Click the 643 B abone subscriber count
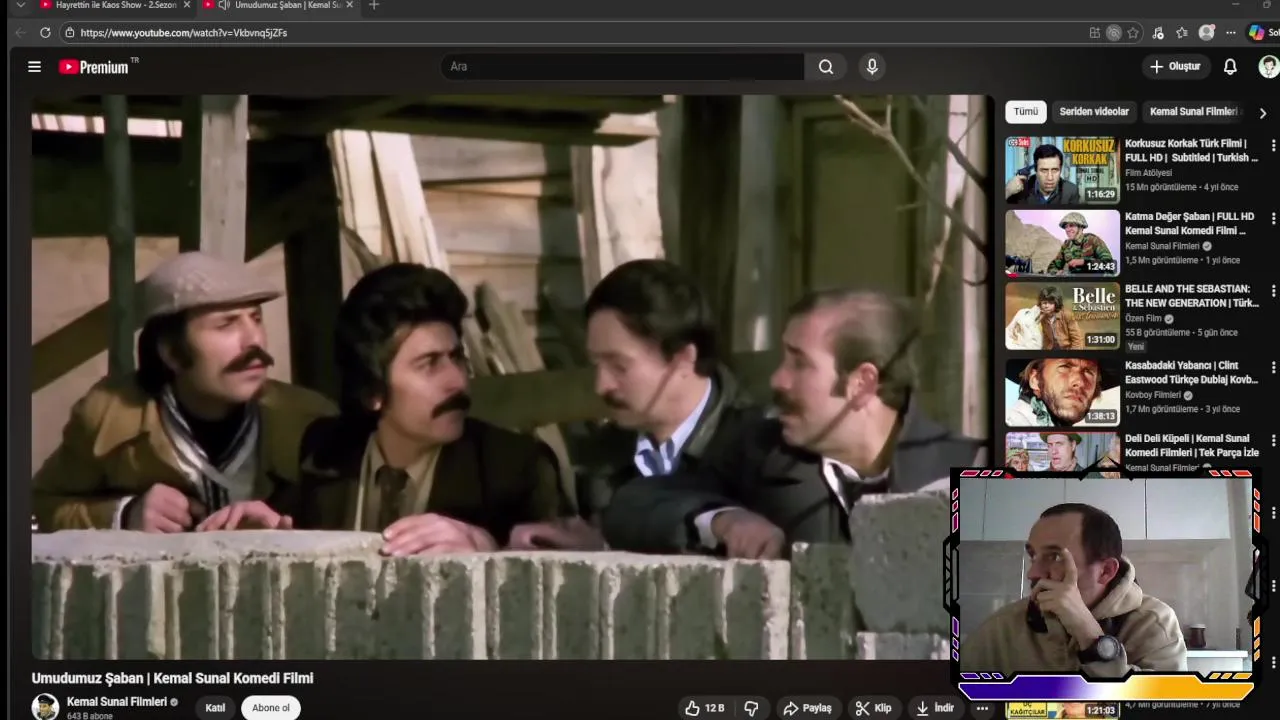Screen dimensions: 1280x720 tap(90, 716)
